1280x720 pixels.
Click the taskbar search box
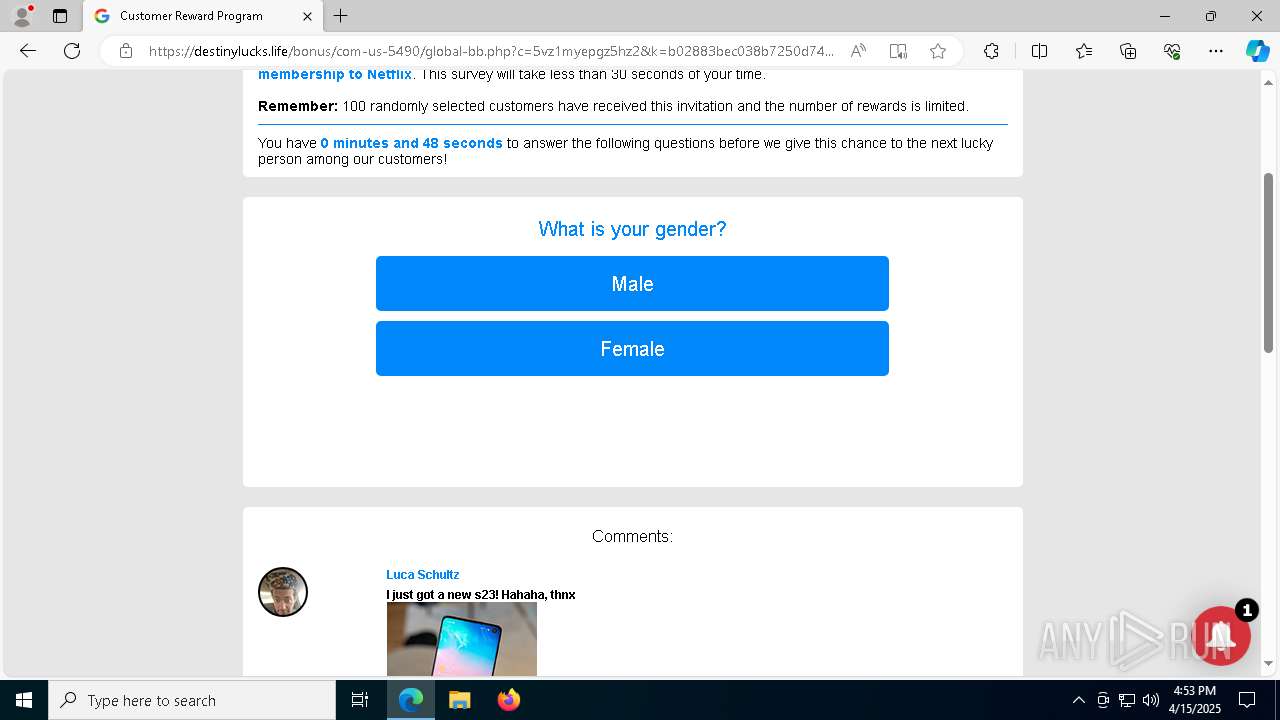click(192, 700)
